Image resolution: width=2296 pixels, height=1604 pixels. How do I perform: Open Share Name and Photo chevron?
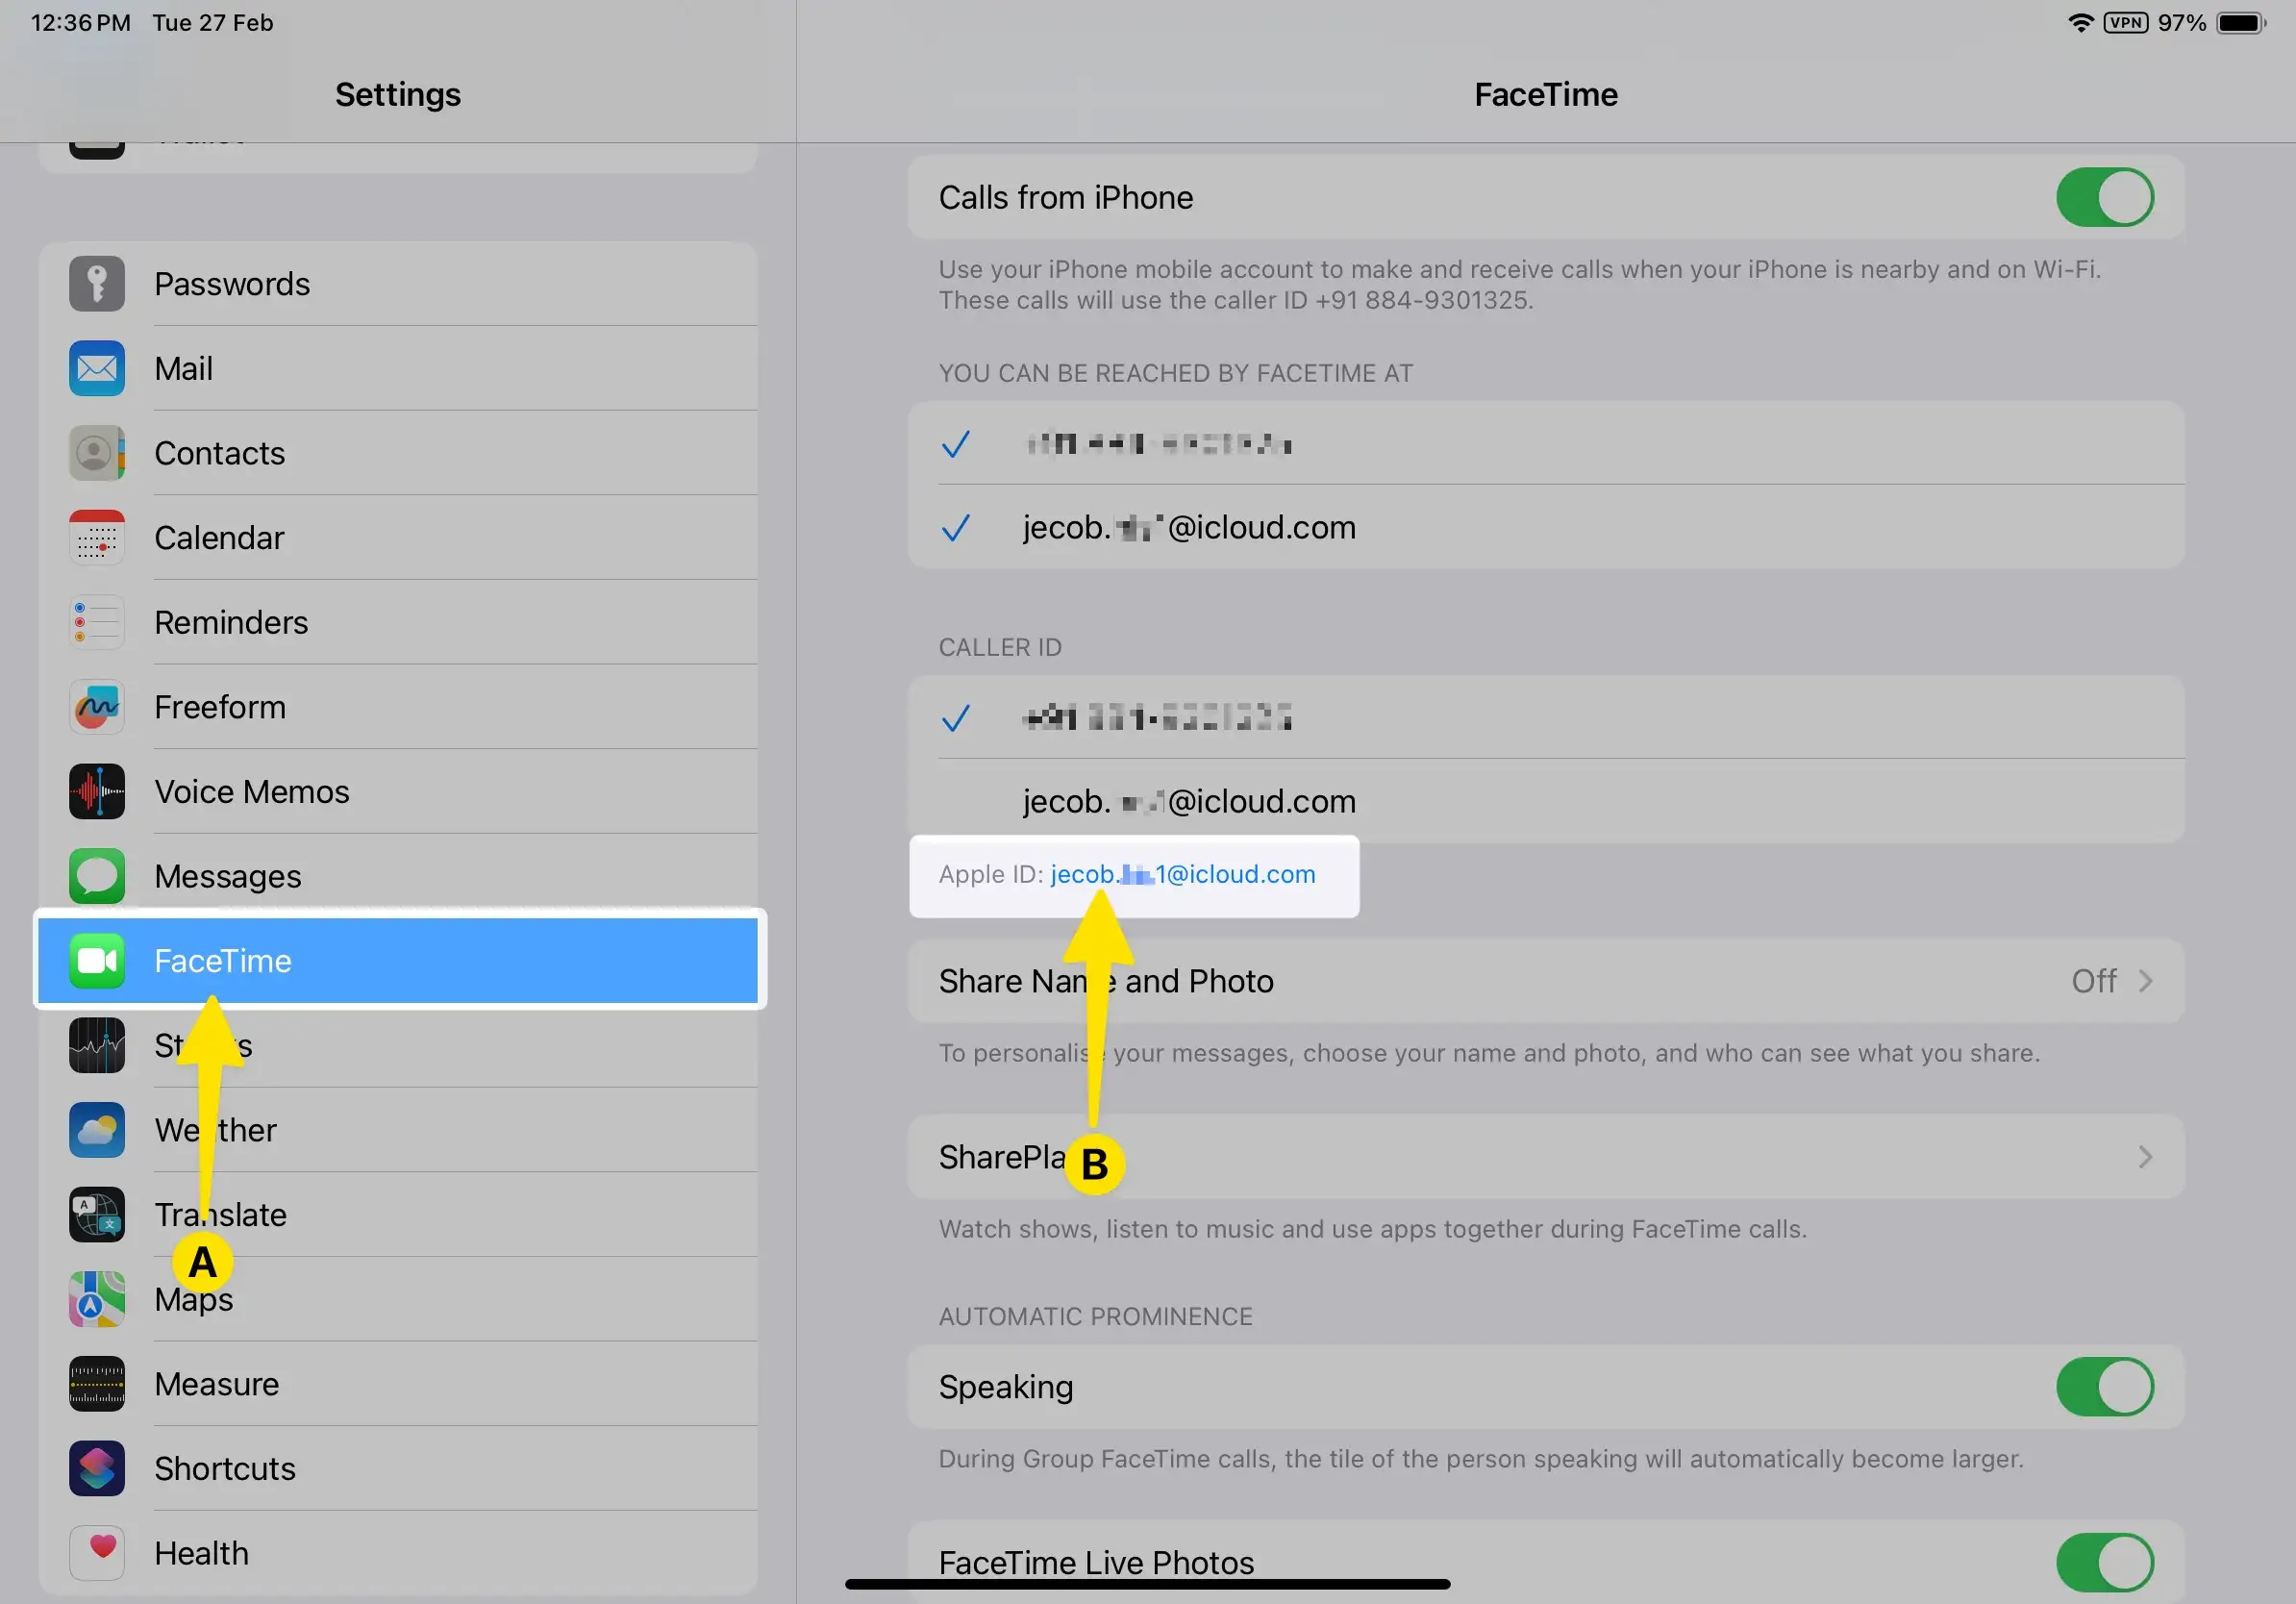pyautogui.click(x=2145, y=981)
